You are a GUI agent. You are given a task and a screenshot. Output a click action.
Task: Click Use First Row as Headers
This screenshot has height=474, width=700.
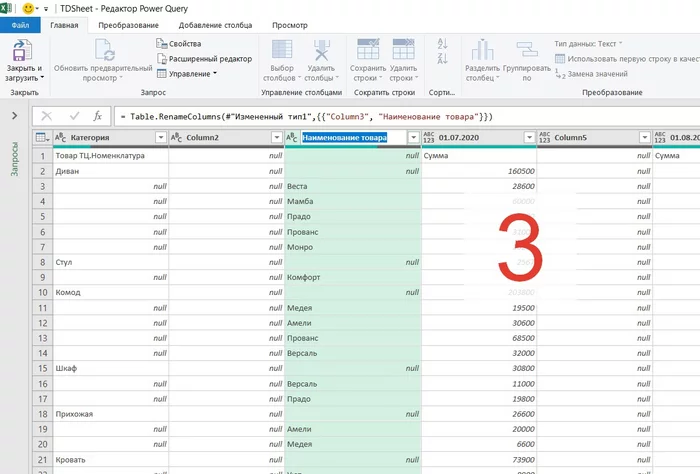[627, 58]
